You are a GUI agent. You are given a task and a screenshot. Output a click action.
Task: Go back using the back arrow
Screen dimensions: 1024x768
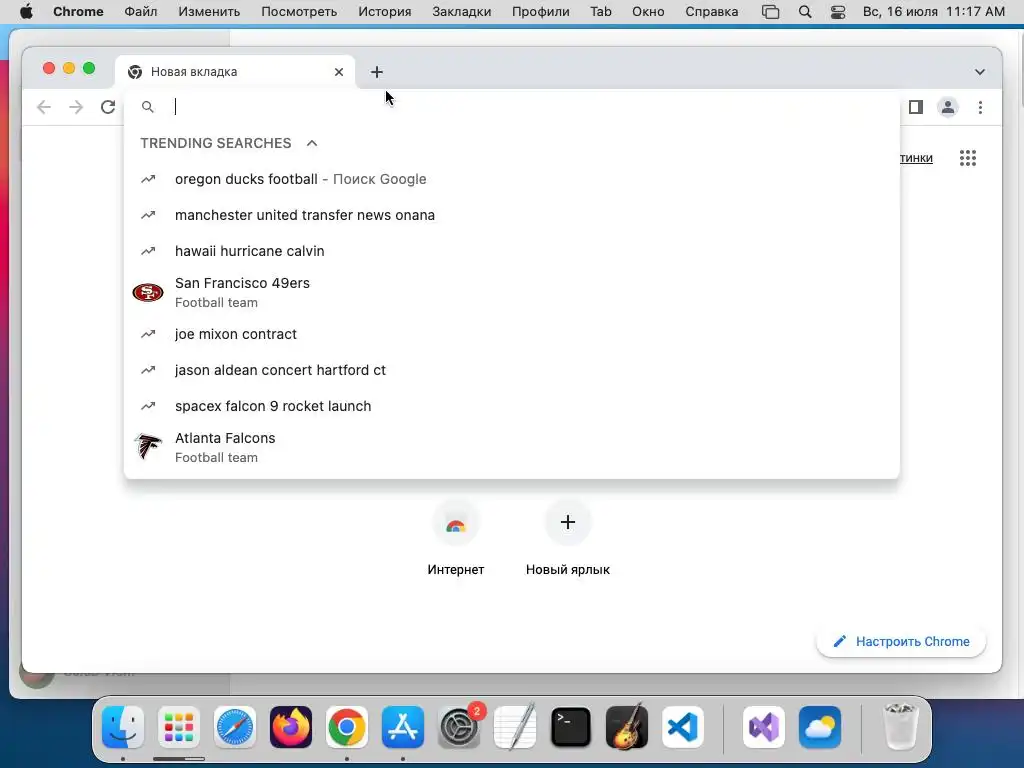[44, 106]
